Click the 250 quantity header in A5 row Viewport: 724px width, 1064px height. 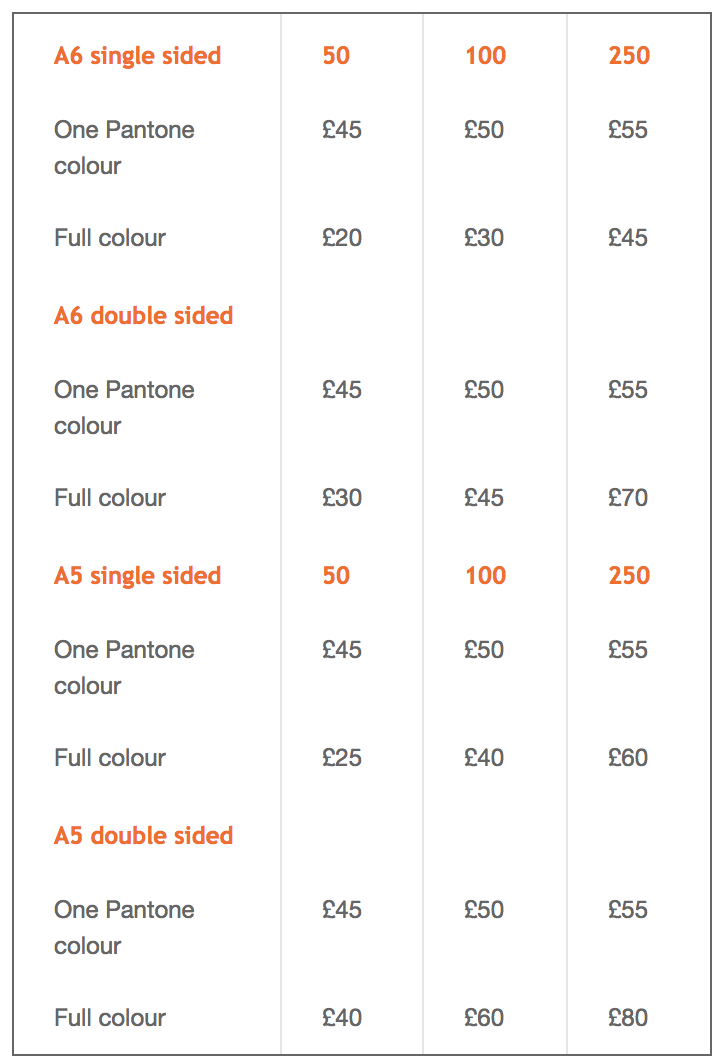coord(629,575)
